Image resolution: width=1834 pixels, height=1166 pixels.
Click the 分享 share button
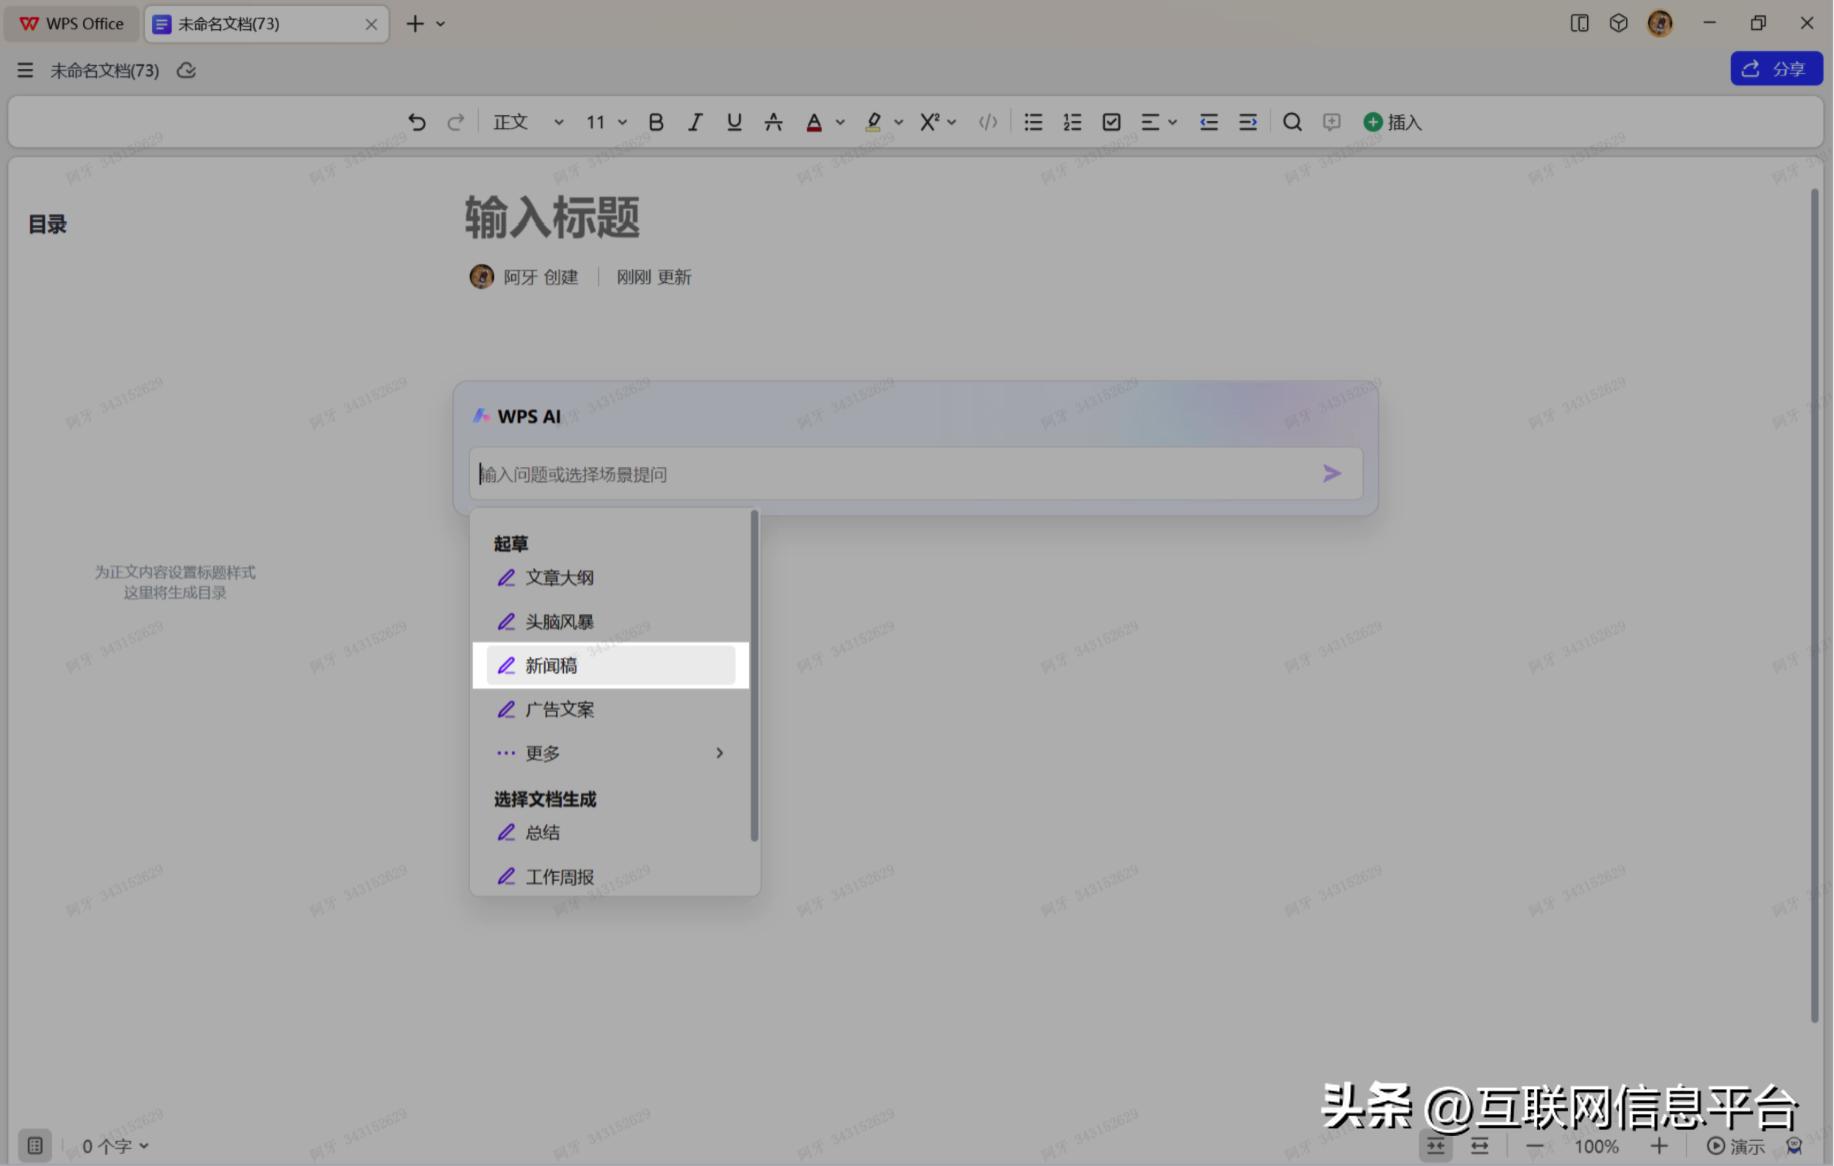click(x=1776, y=68)
